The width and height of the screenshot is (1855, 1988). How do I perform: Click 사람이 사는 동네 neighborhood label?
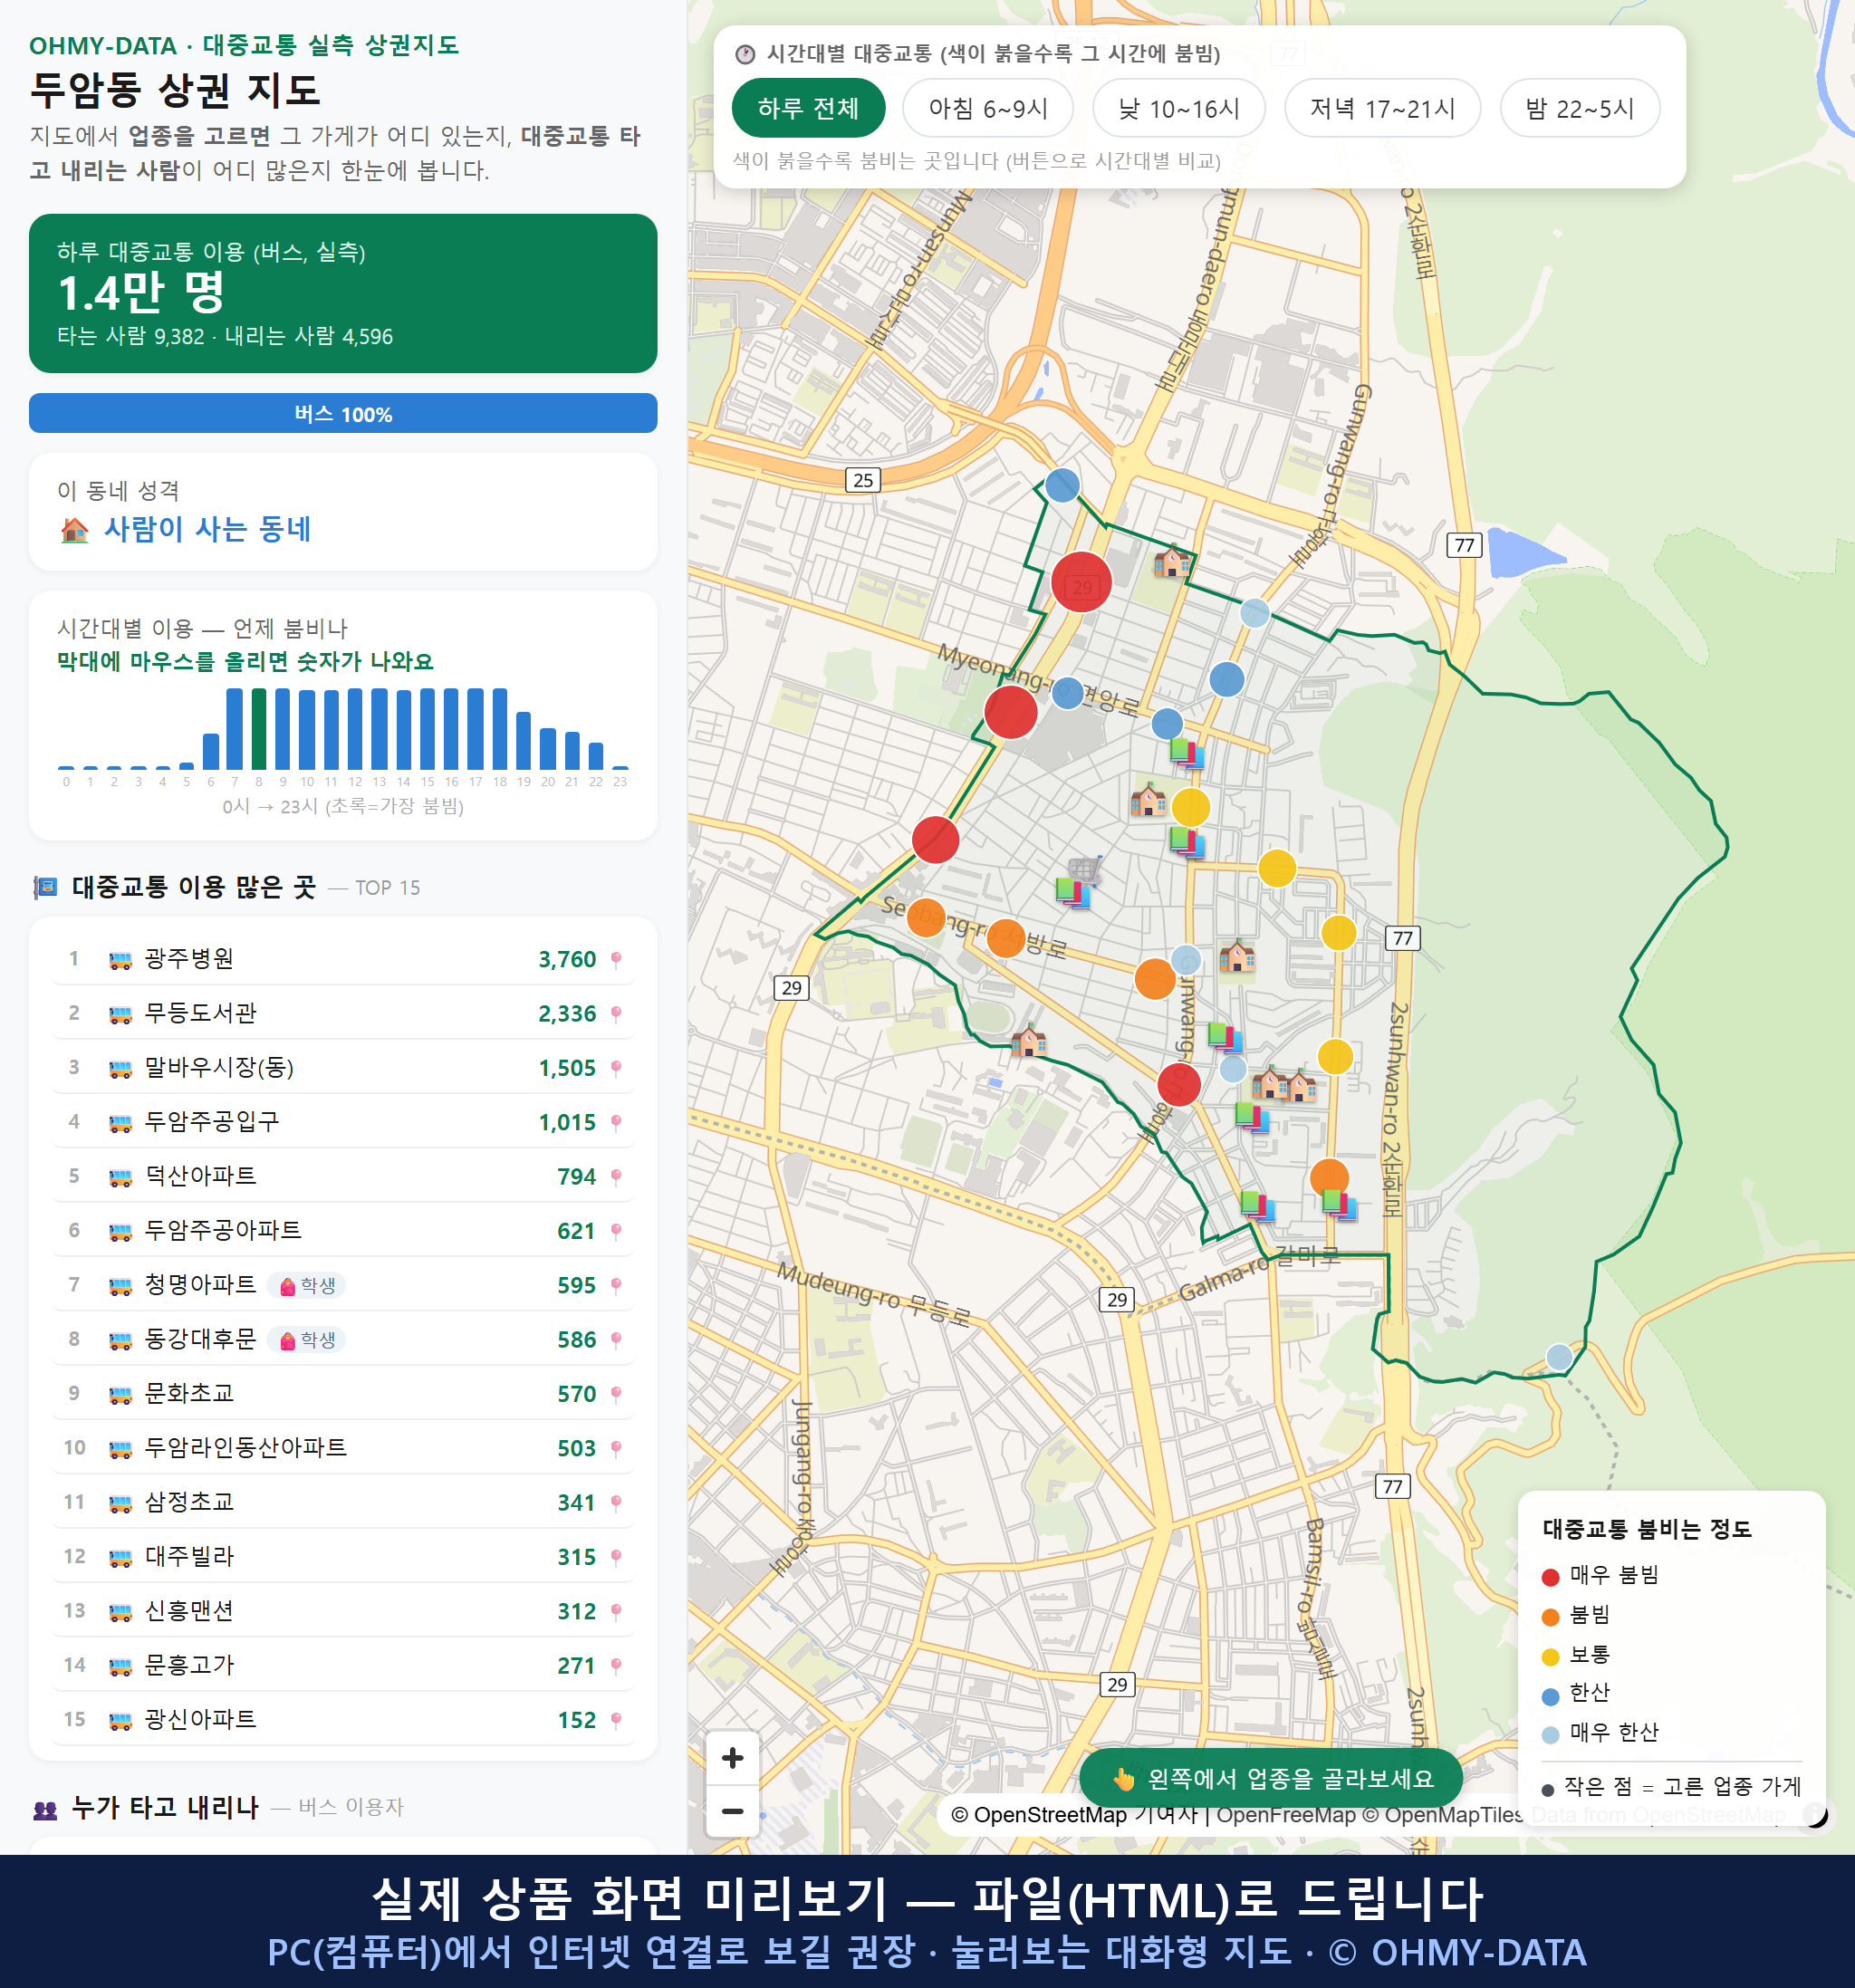208,530
